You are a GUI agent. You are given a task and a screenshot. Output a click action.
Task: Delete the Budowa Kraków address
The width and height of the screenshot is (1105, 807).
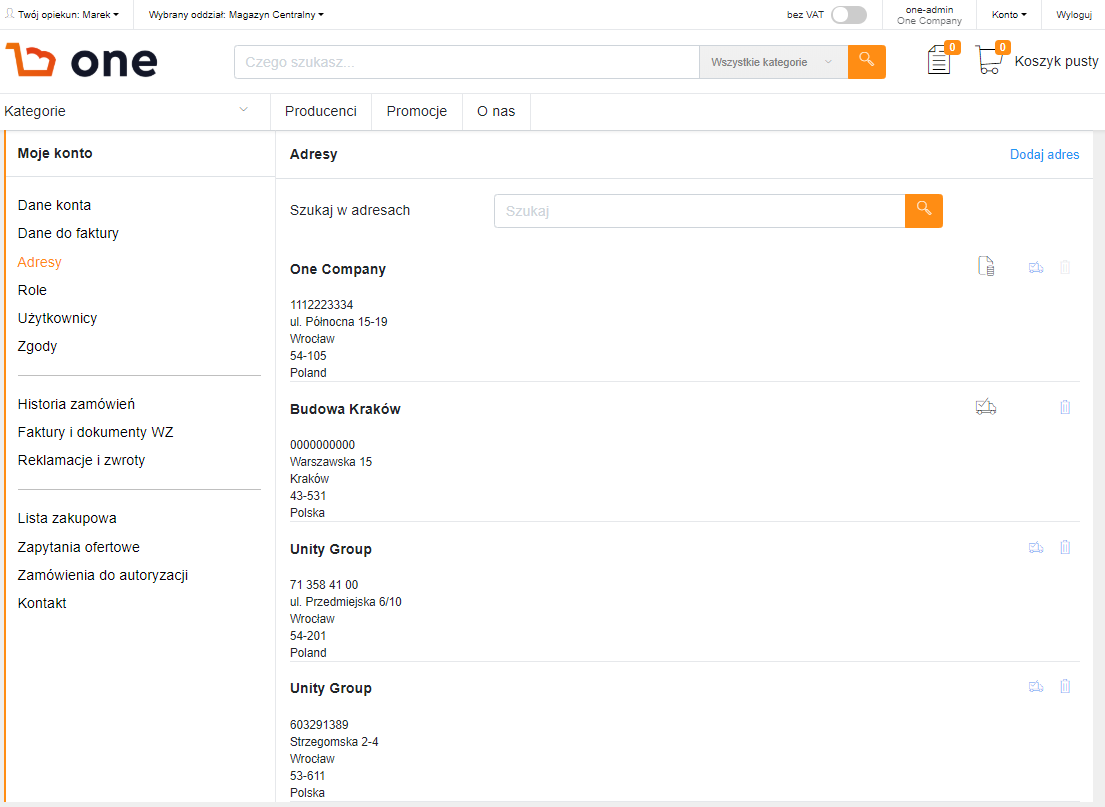coord(1065,407)
